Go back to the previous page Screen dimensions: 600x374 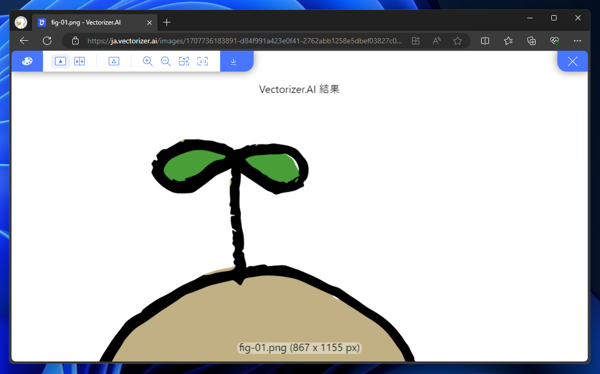point(24,41)
